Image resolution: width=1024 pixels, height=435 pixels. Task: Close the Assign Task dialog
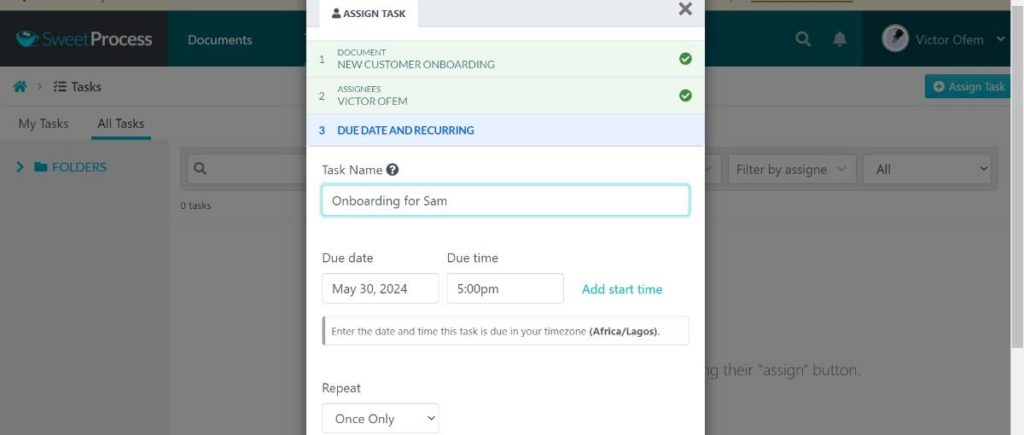pos(685,10)
